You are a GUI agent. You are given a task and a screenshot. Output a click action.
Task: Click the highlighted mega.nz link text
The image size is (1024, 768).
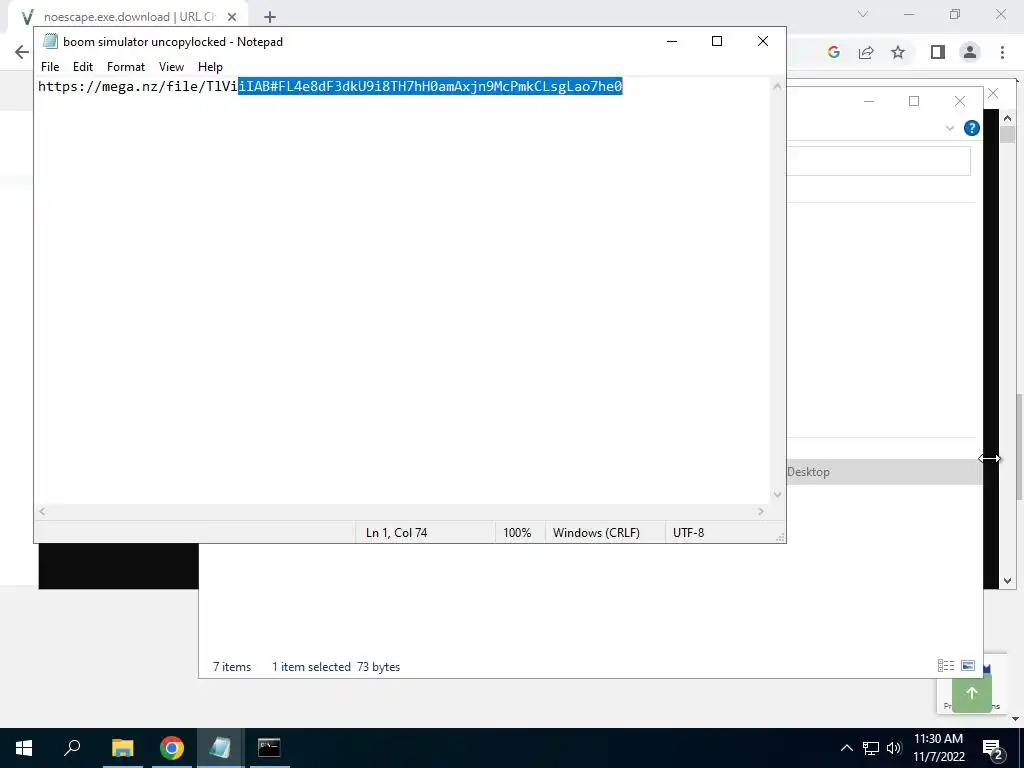pyautogui.click(x=430, y=86)
